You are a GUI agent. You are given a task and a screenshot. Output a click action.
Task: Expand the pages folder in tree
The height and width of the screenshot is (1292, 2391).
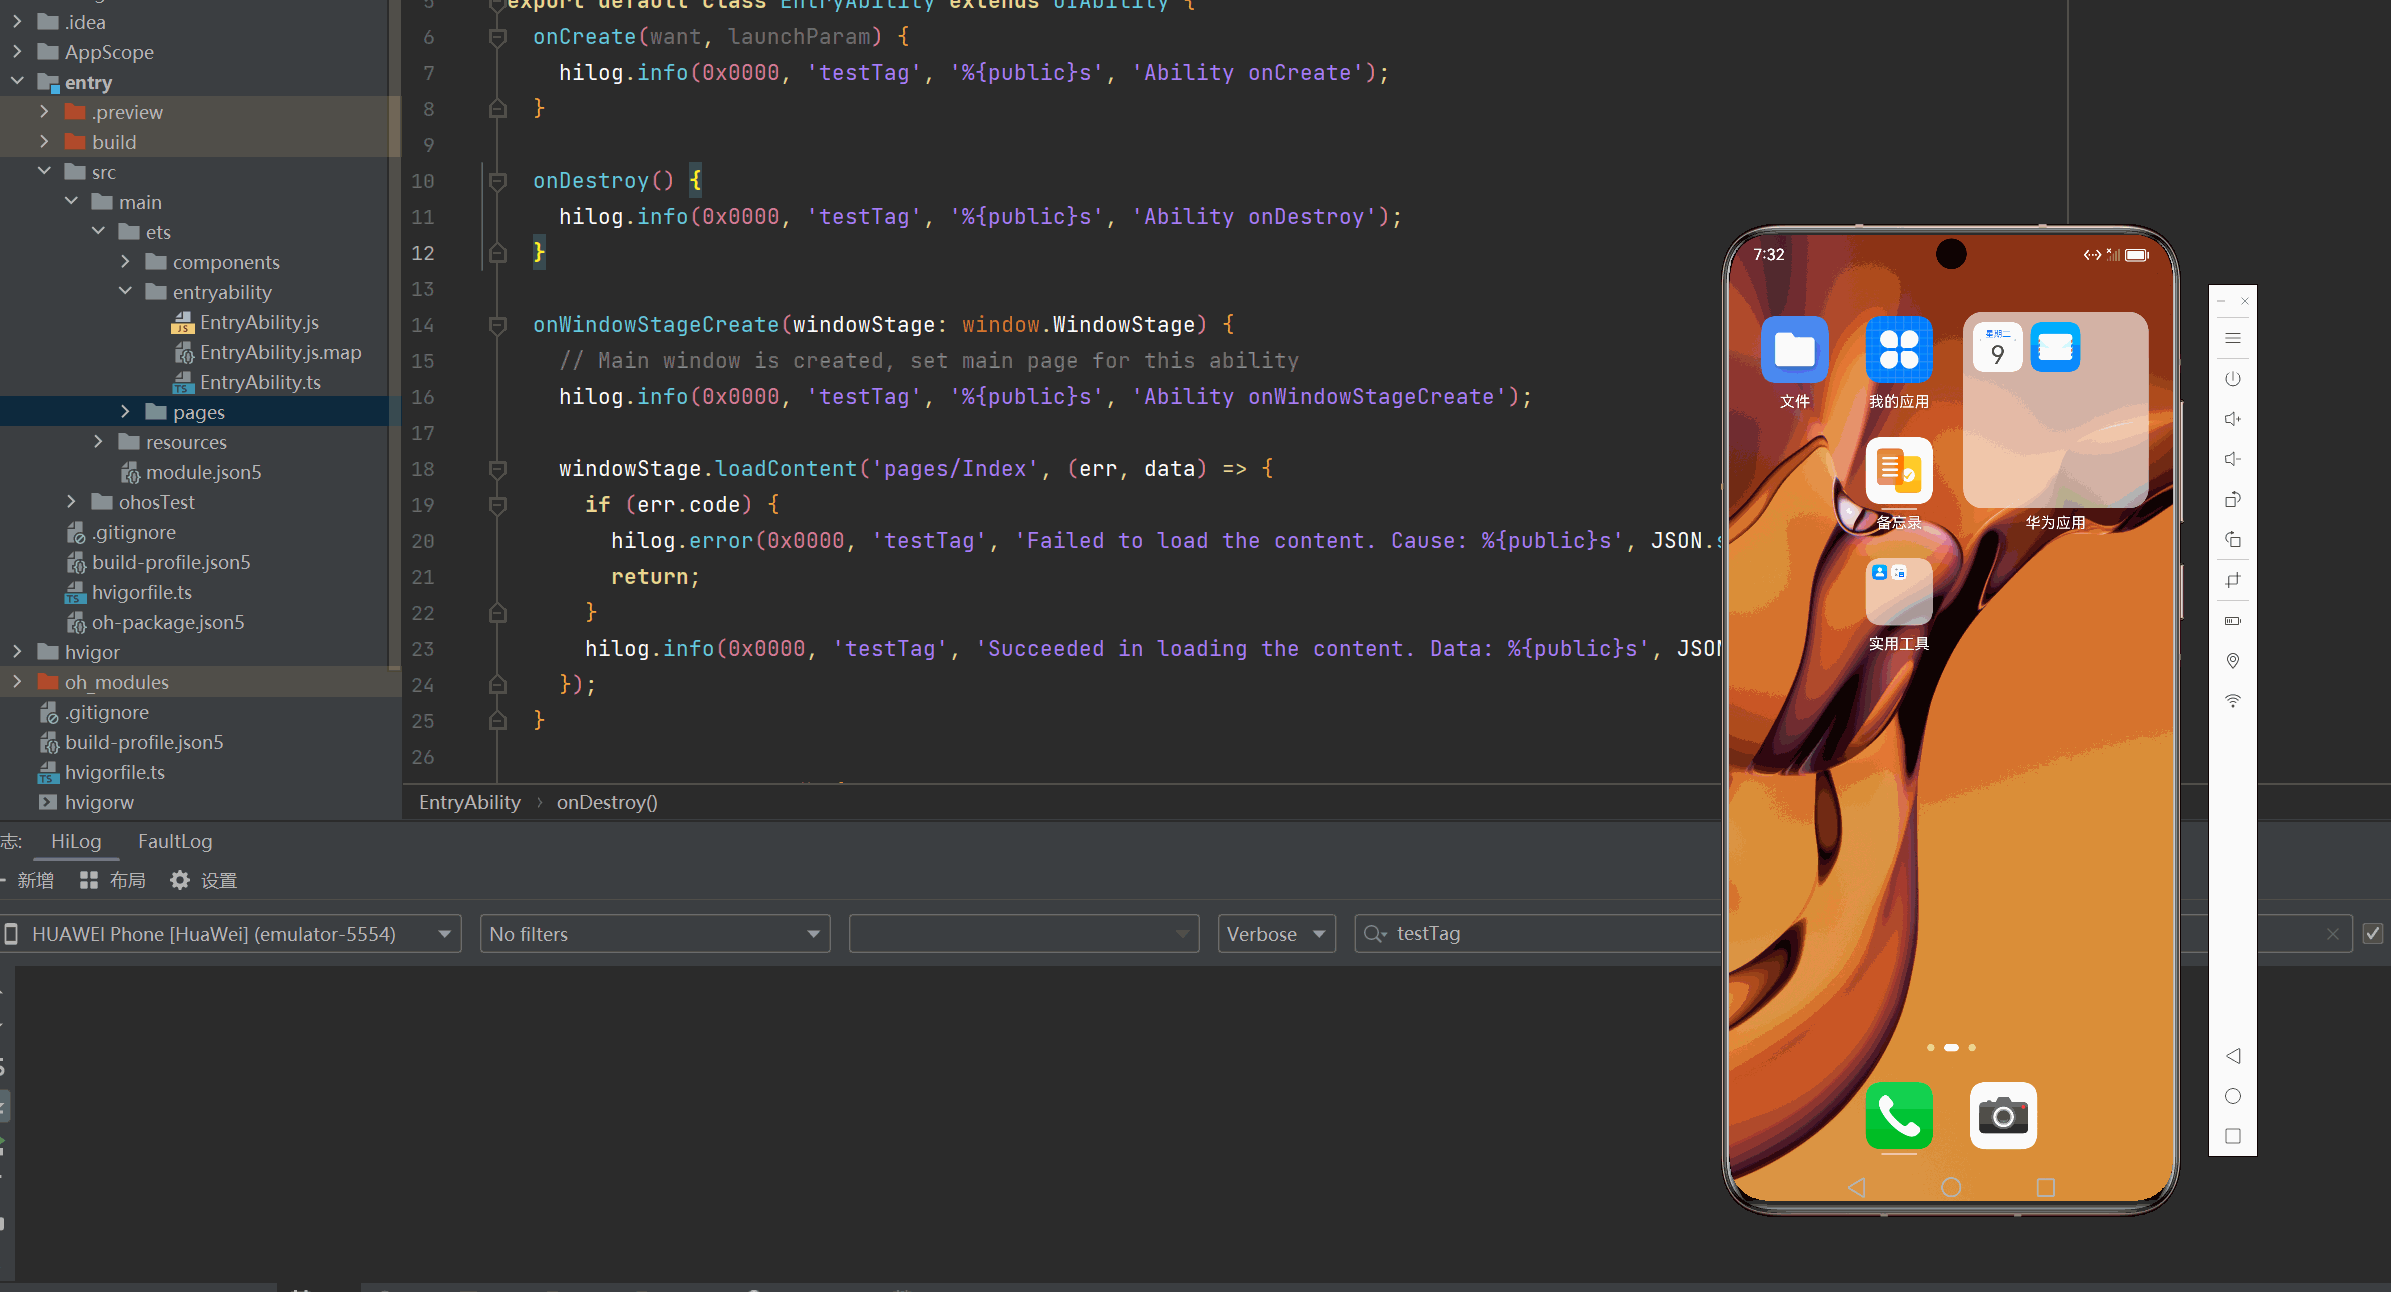click(125, 412)
